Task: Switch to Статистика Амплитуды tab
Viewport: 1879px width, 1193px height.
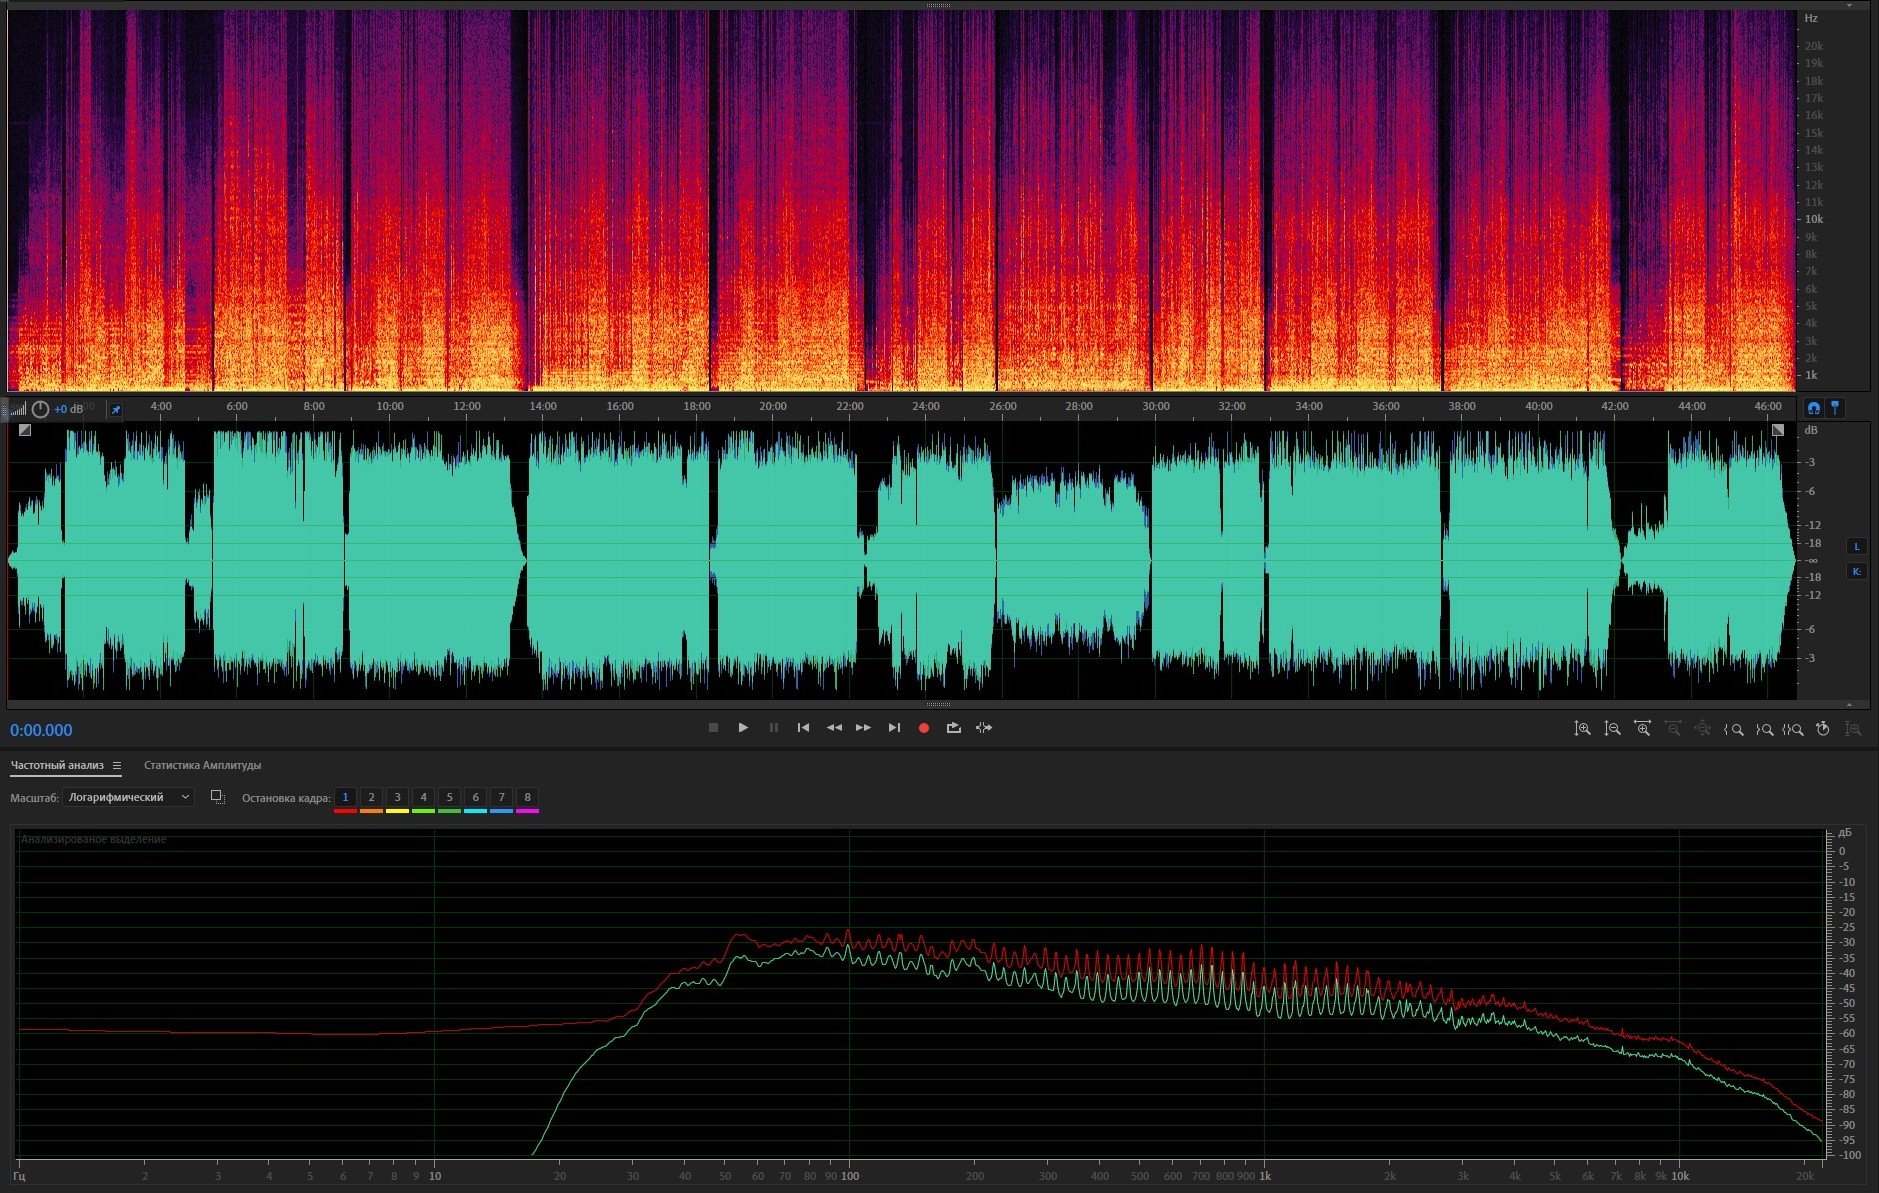Action: [202, 766]
